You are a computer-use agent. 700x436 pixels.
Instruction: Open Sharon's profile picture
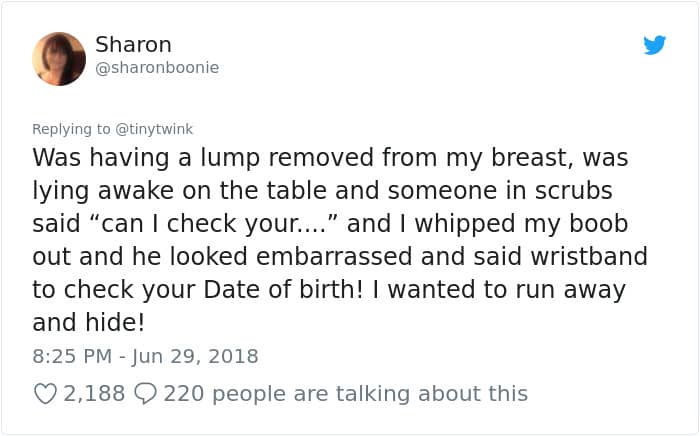[x=59, y=59]
